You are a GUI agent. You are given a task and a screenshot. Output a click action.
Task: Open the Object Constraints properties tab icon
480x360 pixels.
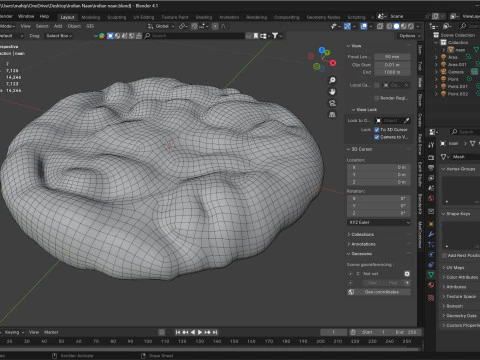[x=431, y=265]
